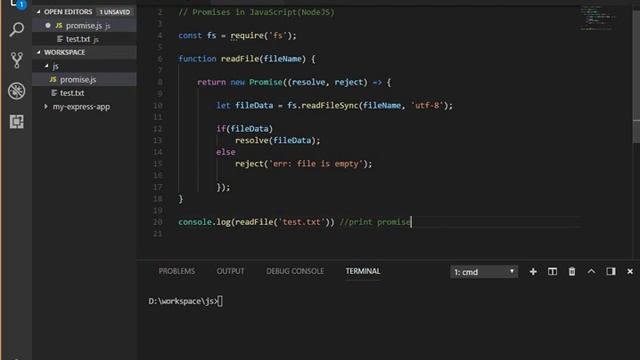The image size is (640, 360).
Task: Click 'resolve(fileData);' on line 13
Action: click(278, 140)
